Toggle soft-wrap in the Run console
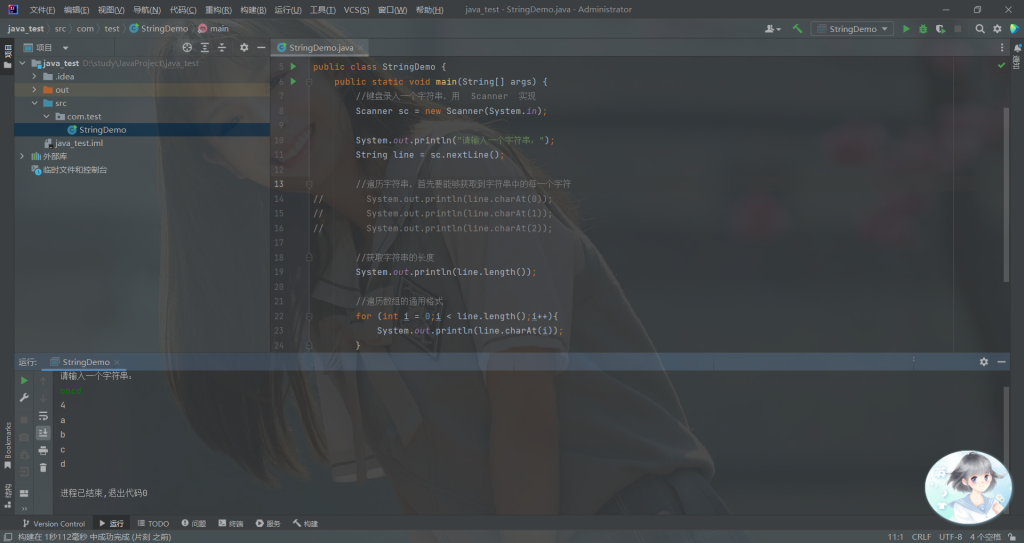Viewport: 1024px width, 543px height. pyautogui.click(x=43, y=415)
